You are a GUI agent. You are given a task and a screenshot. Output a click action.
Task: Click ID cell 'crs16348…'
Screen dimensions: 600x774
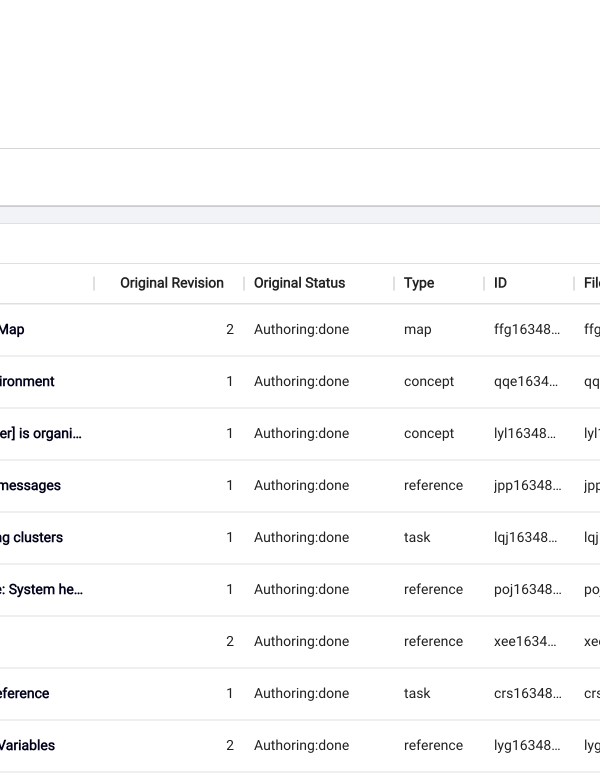[527, 693]
